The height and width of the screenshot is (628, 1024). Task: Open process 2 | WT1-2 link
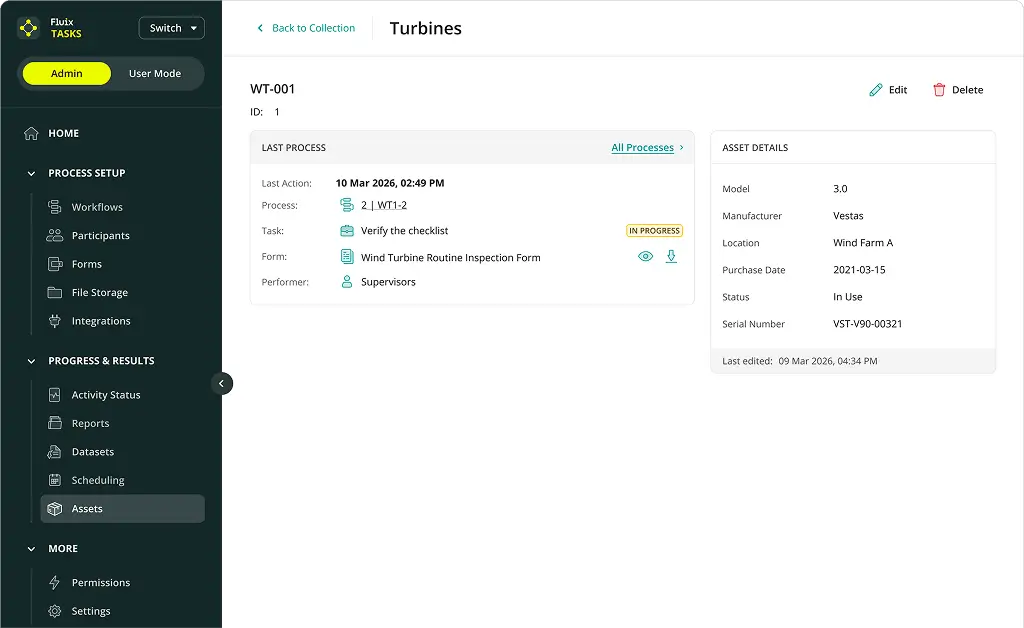click(383, 205)
